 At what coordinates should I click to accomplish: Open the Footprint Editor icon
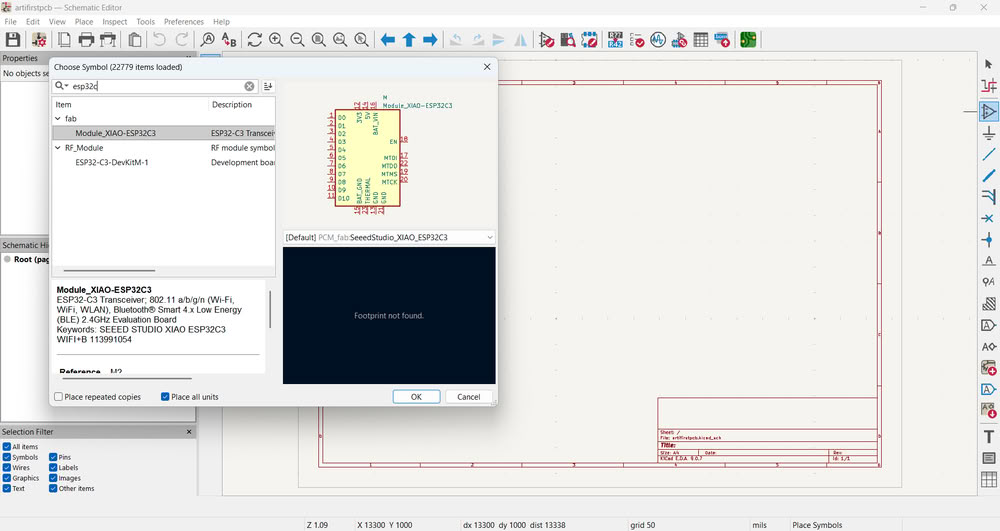coord(589,40)
